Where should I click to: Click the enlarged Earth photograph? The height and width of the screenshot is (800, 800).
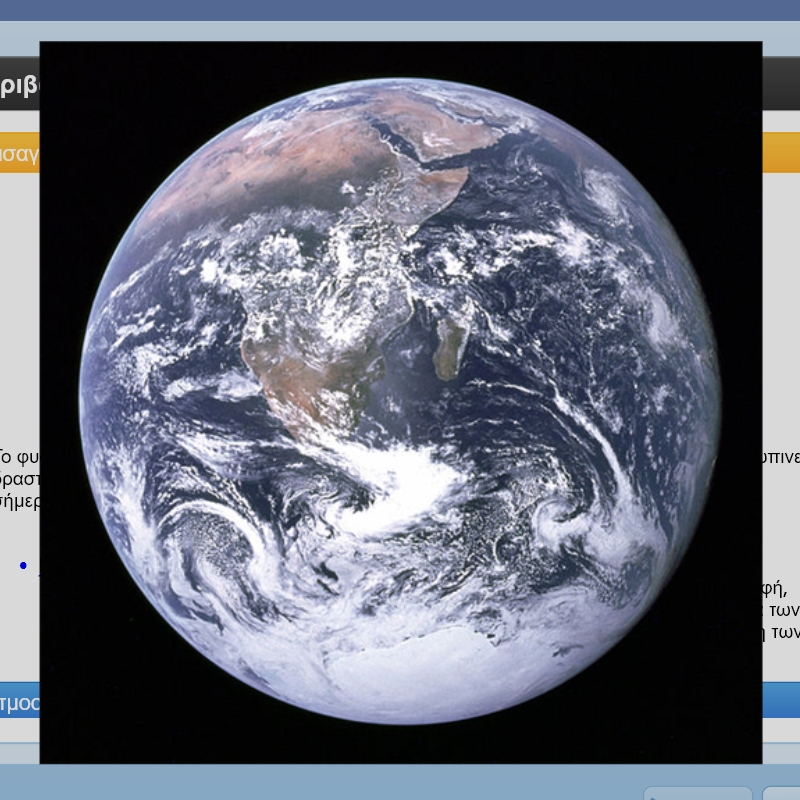401,402
